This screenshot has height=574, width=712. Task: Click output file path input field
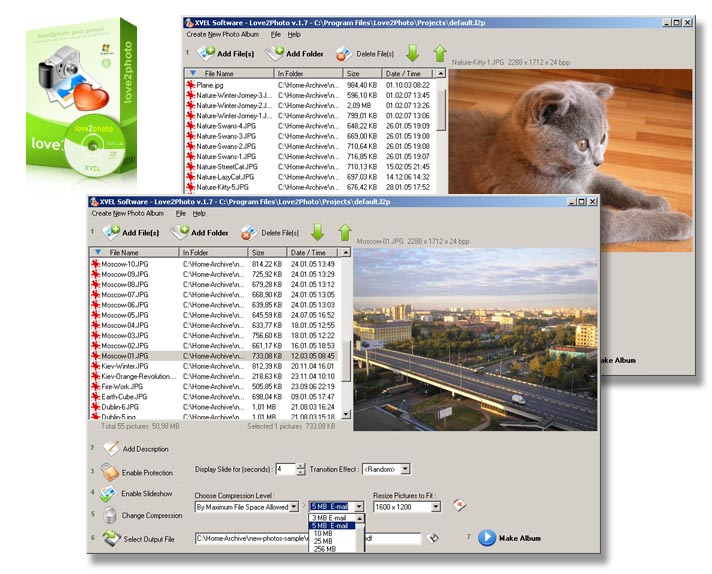coord(308,539)
